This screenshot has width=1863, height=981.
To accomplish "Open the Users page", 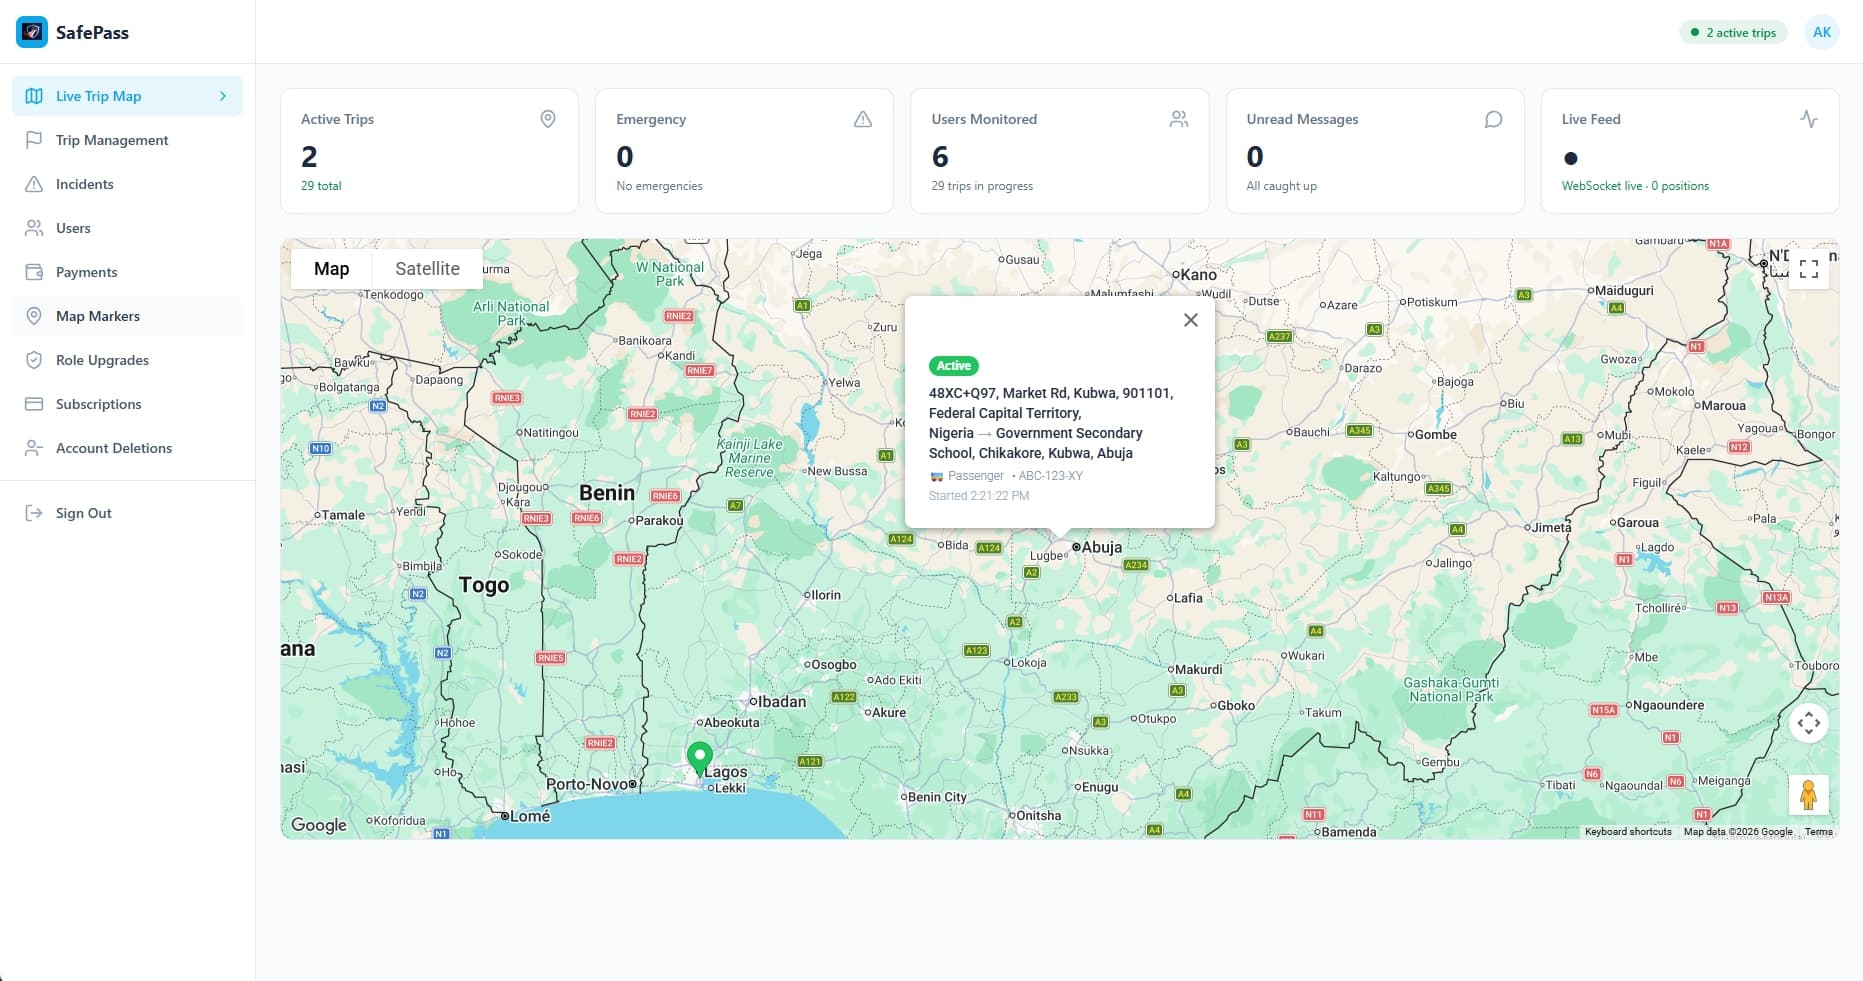I will pos(127,228).
